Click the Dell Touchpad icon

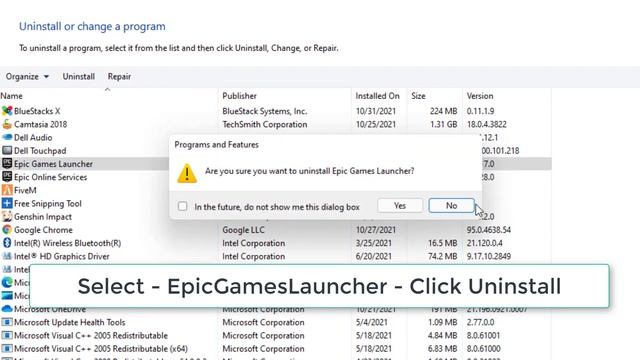[x=7, y=151]
